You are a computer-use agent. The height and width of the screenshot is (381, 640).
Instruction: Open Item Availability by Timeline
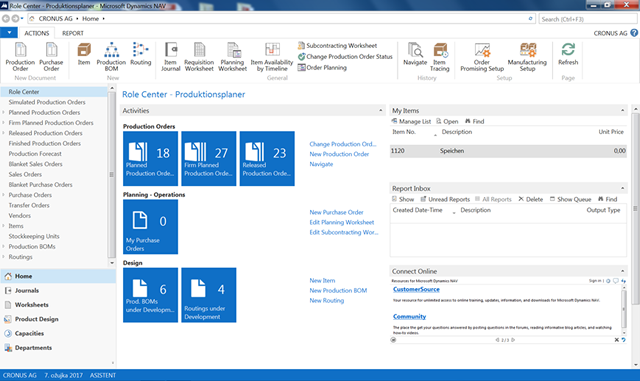point(271,57)
